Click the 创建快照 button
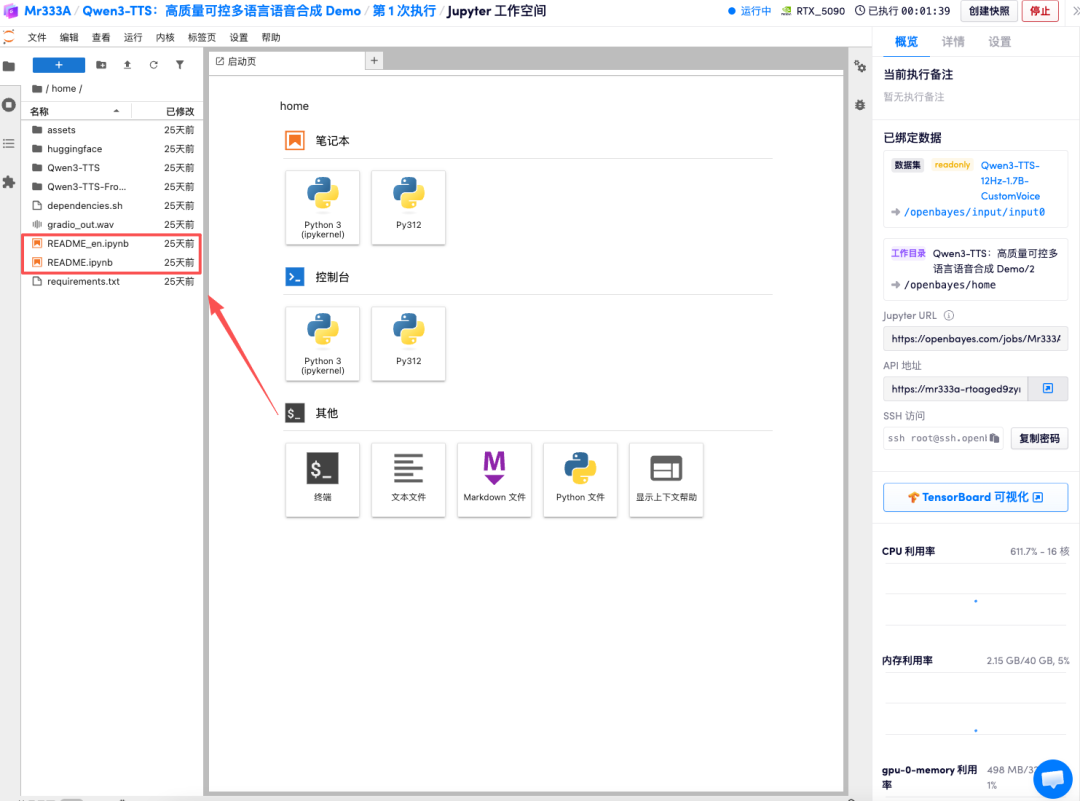 pyautogui.click(x=989, y=11)
